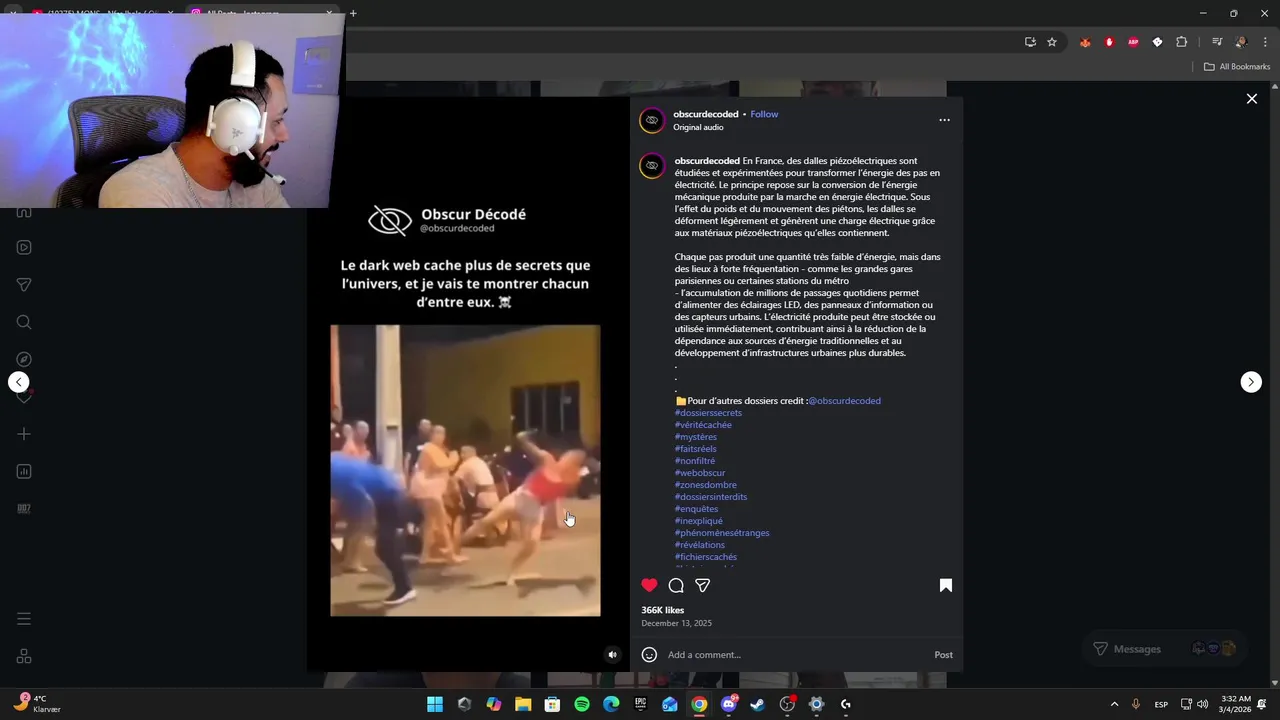Open Explore compass in sidebar
The image size is (1280, 720).
pos(24,359)
